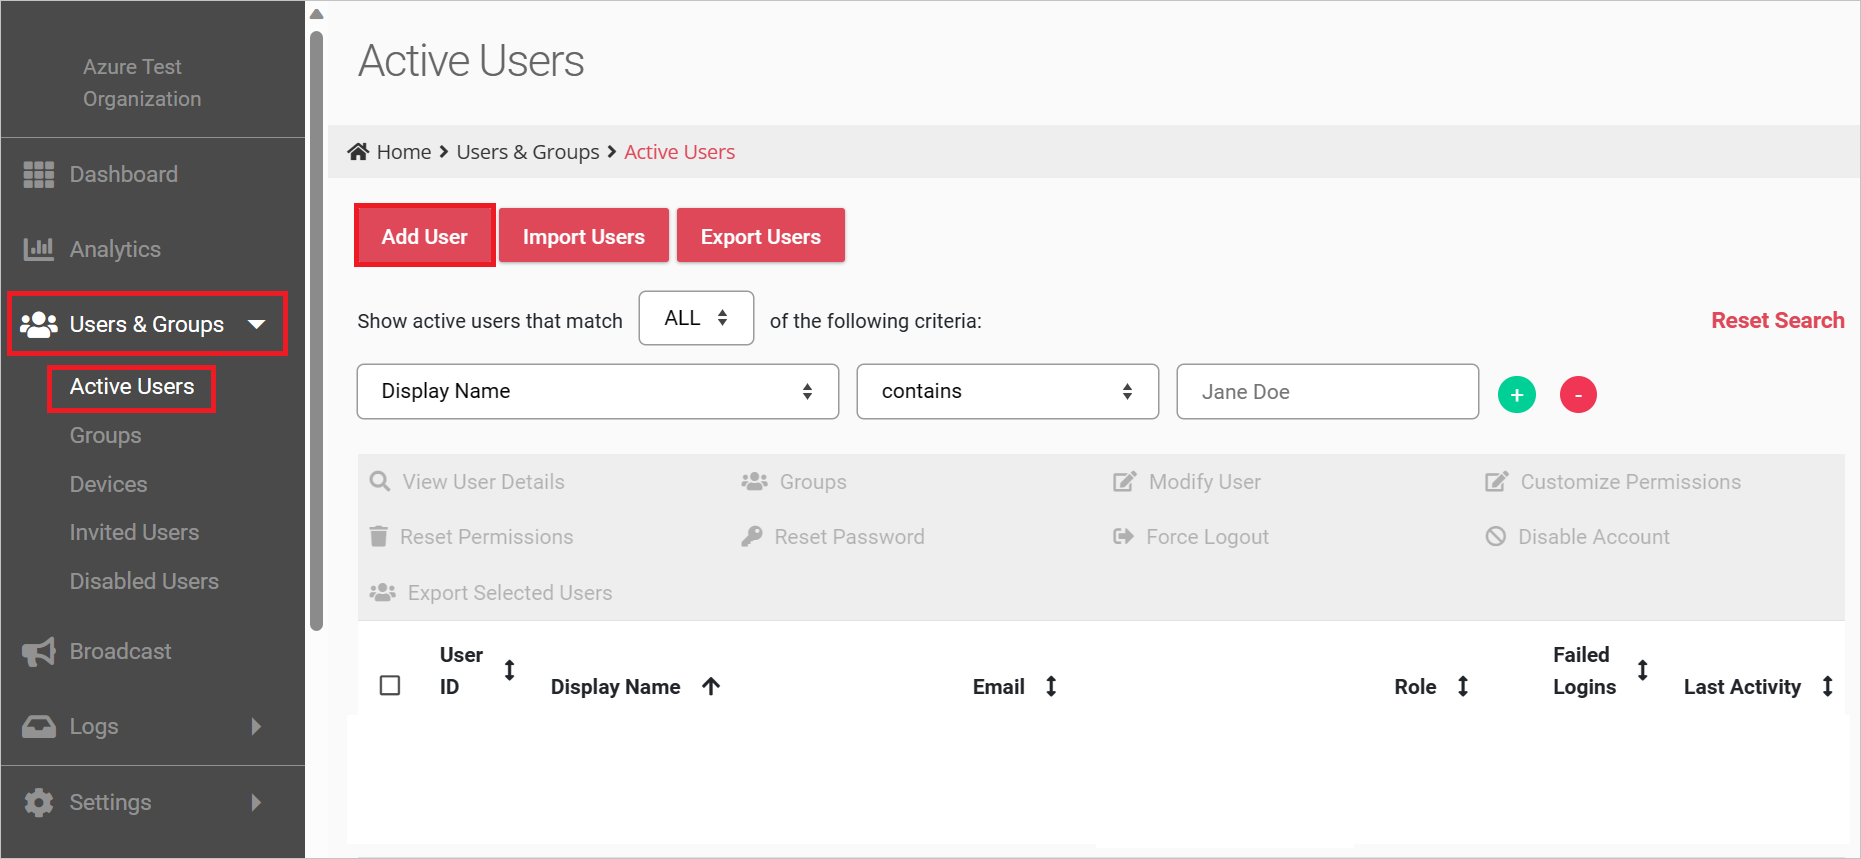Click the Add User button
Screen dimensions: 1861x859
pyautogui.click(x=425, y=236)
